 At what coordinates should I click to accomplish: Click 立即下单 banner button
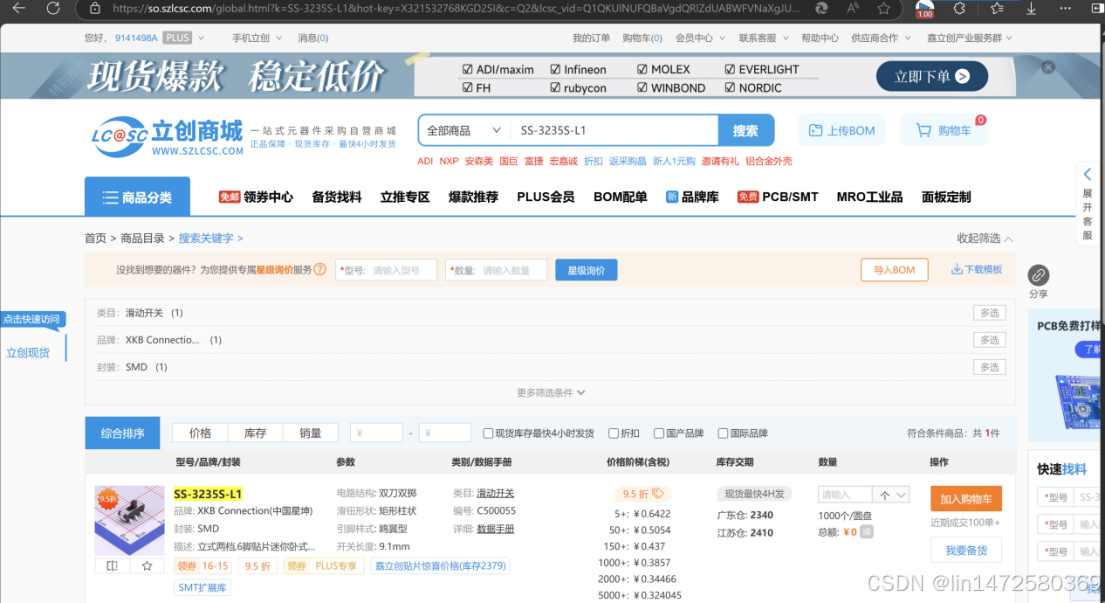point(932,76)
